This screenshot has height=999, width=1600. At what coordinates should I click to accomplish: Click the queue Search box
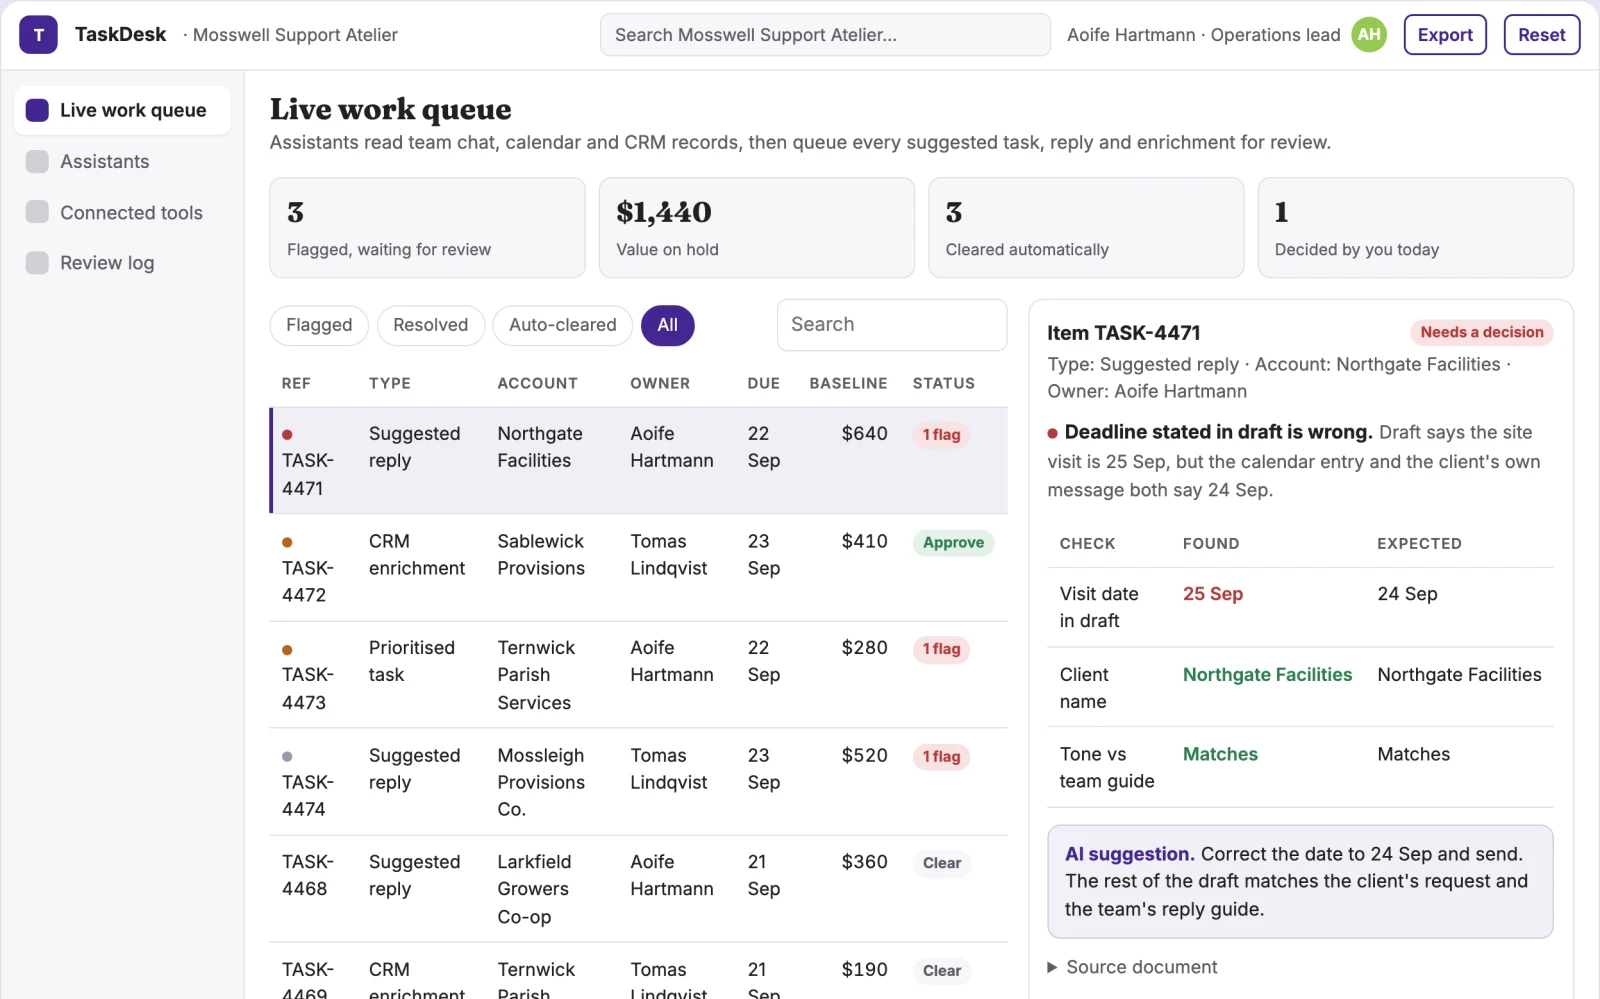892,325
